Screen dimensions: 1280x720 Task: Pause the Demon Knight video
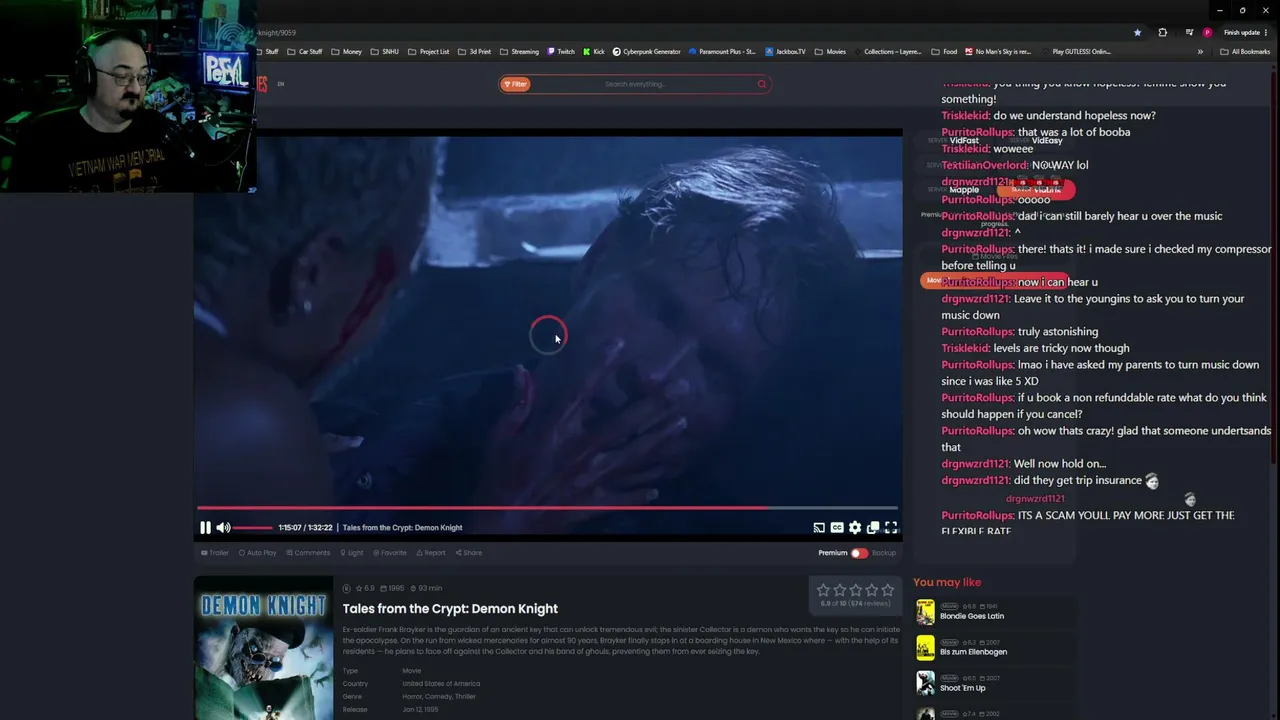[205, 528]
